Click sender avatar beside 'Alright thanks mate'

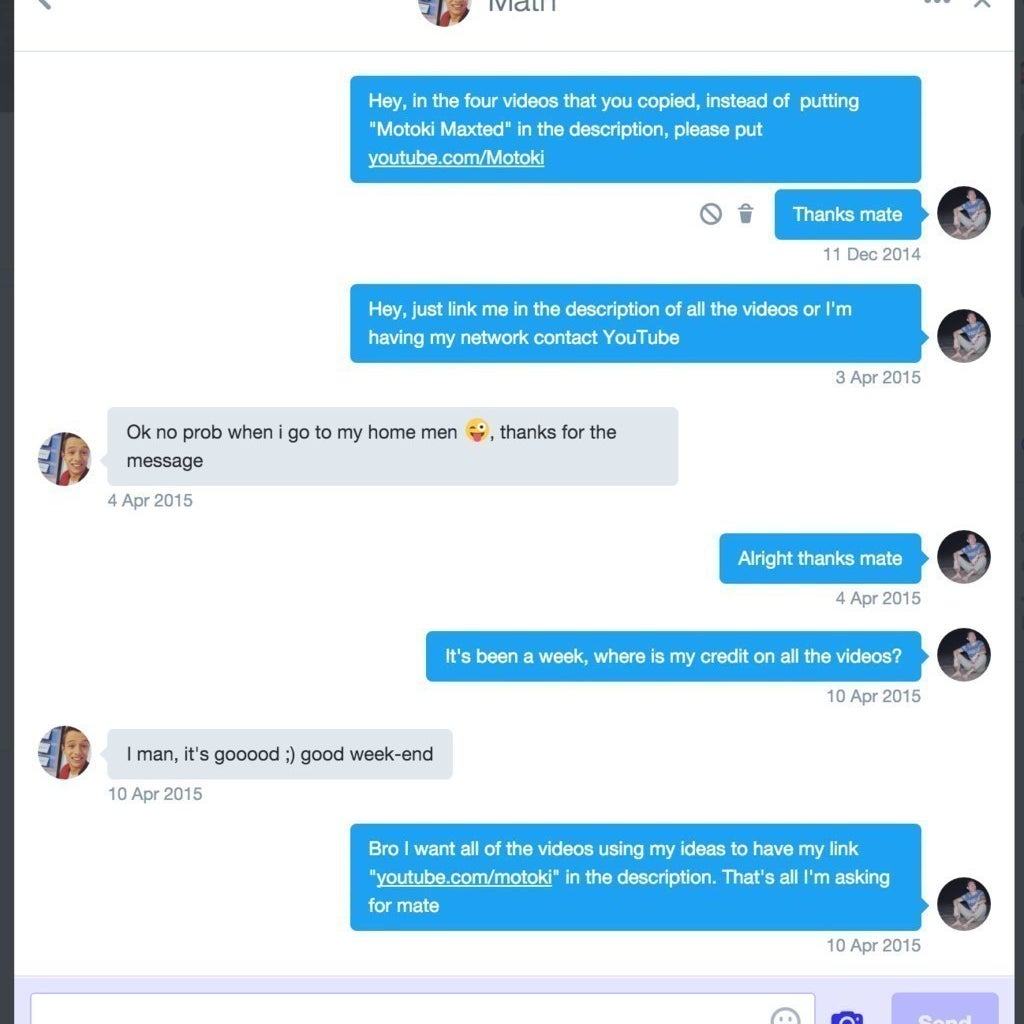point(963,557)
